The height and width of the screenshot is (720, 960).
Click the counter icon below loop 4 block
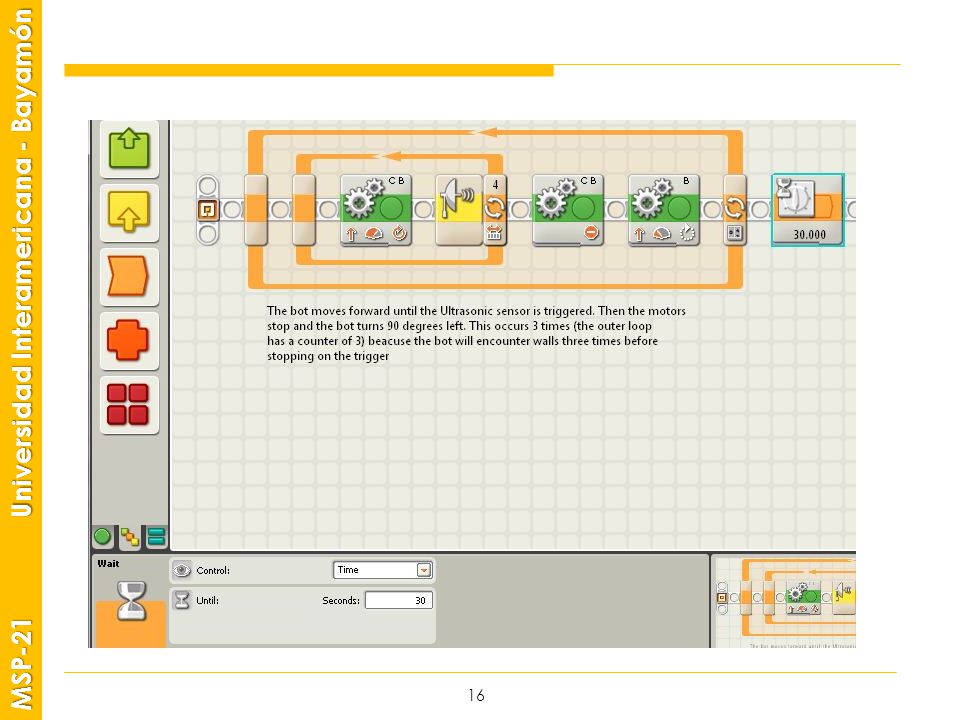494,233
